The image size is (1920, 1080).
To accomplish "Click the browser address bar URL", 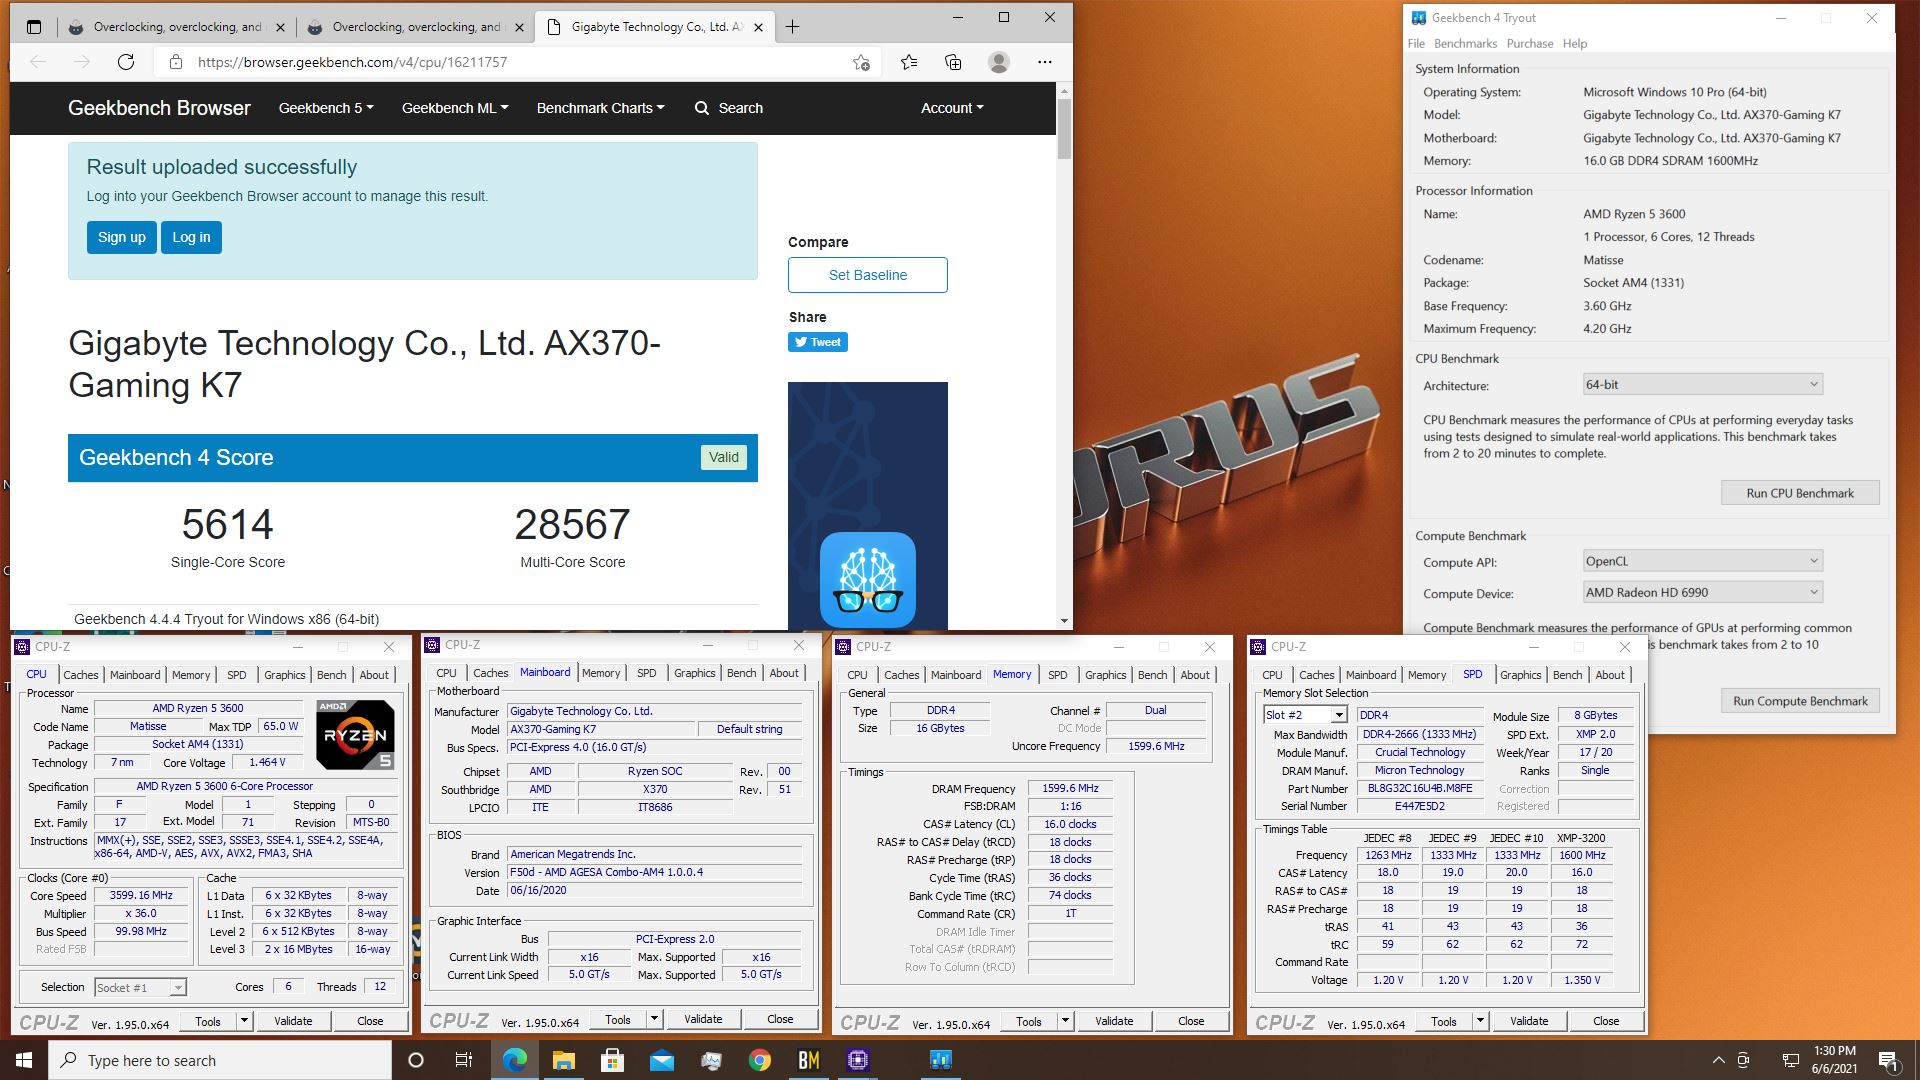I will point(352,62).
